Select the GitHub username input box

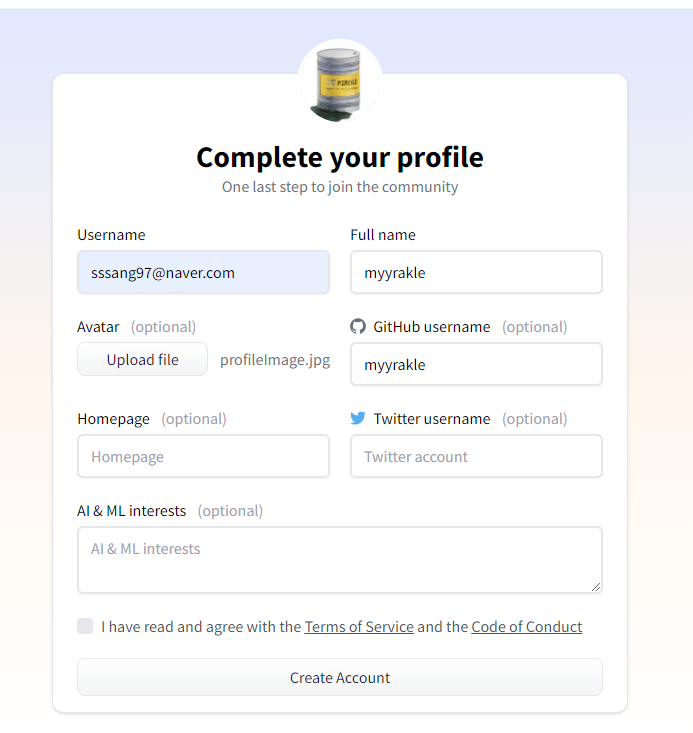coord(476,364)
